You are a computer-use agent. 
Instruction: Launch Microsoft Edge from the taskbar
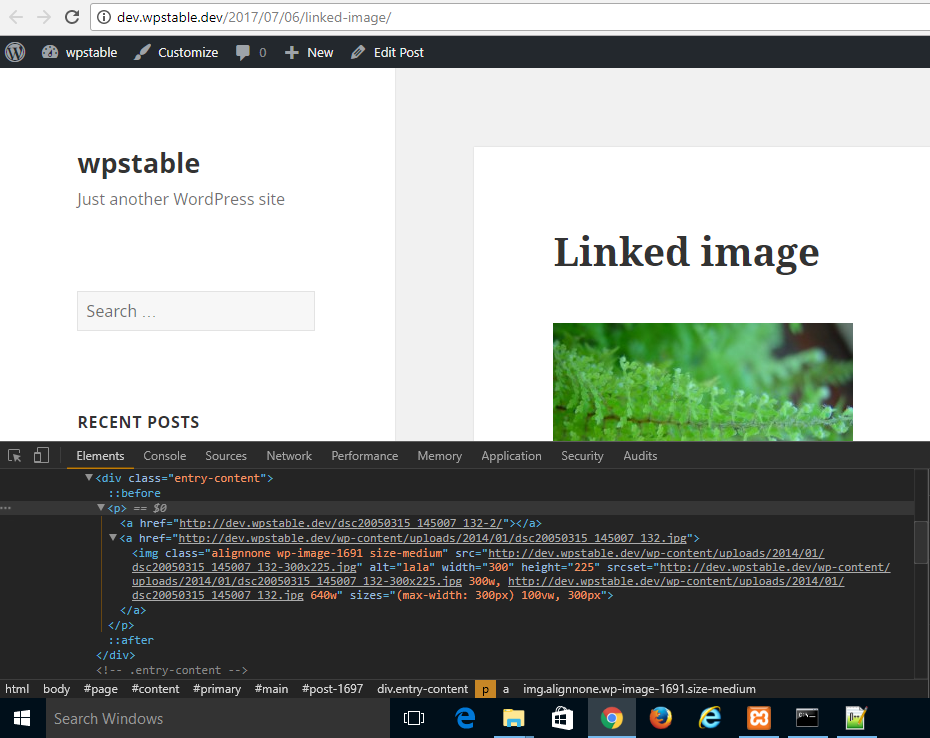465,718
